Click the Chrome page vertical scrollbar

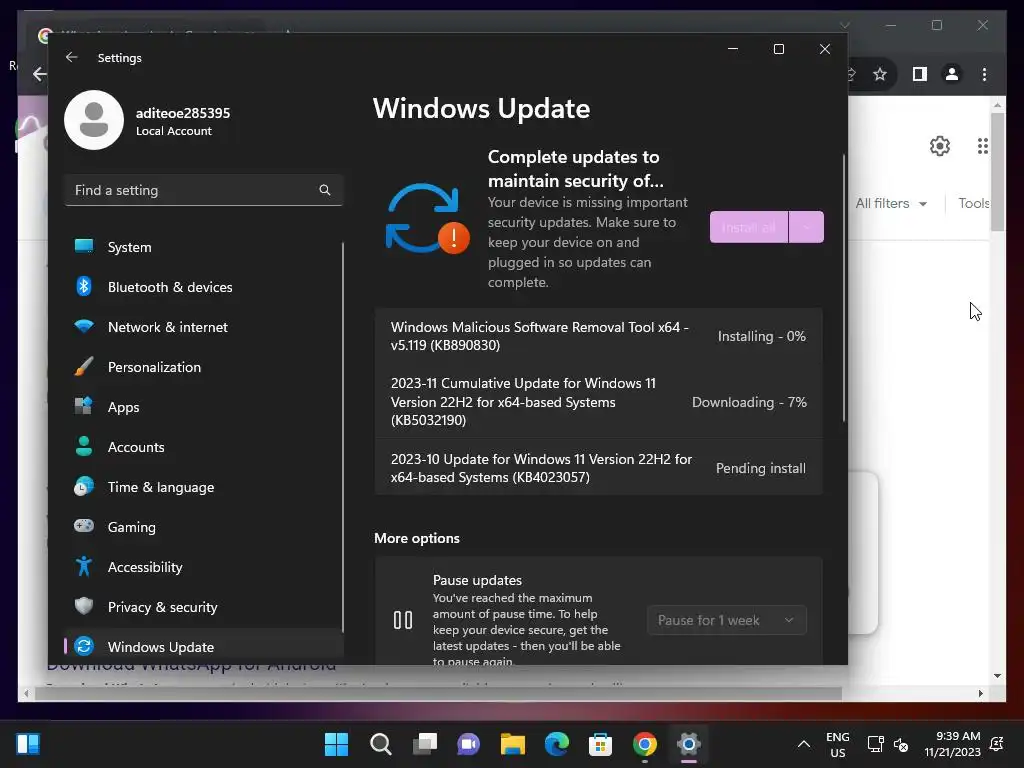tap(997, 172)
